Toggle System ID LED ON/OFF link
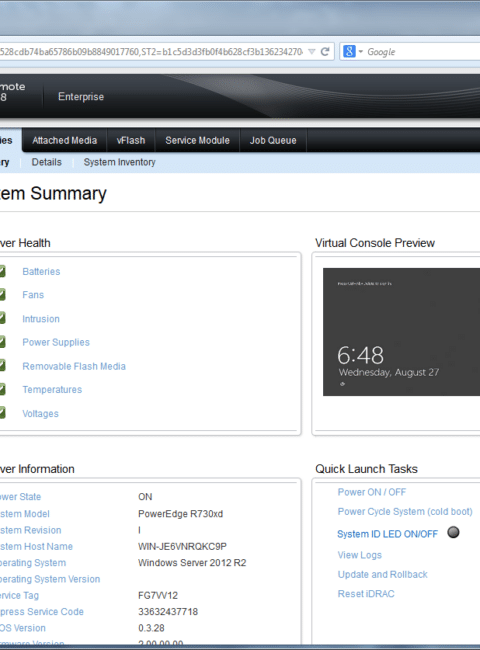The image size is (480, 650). 388,534
